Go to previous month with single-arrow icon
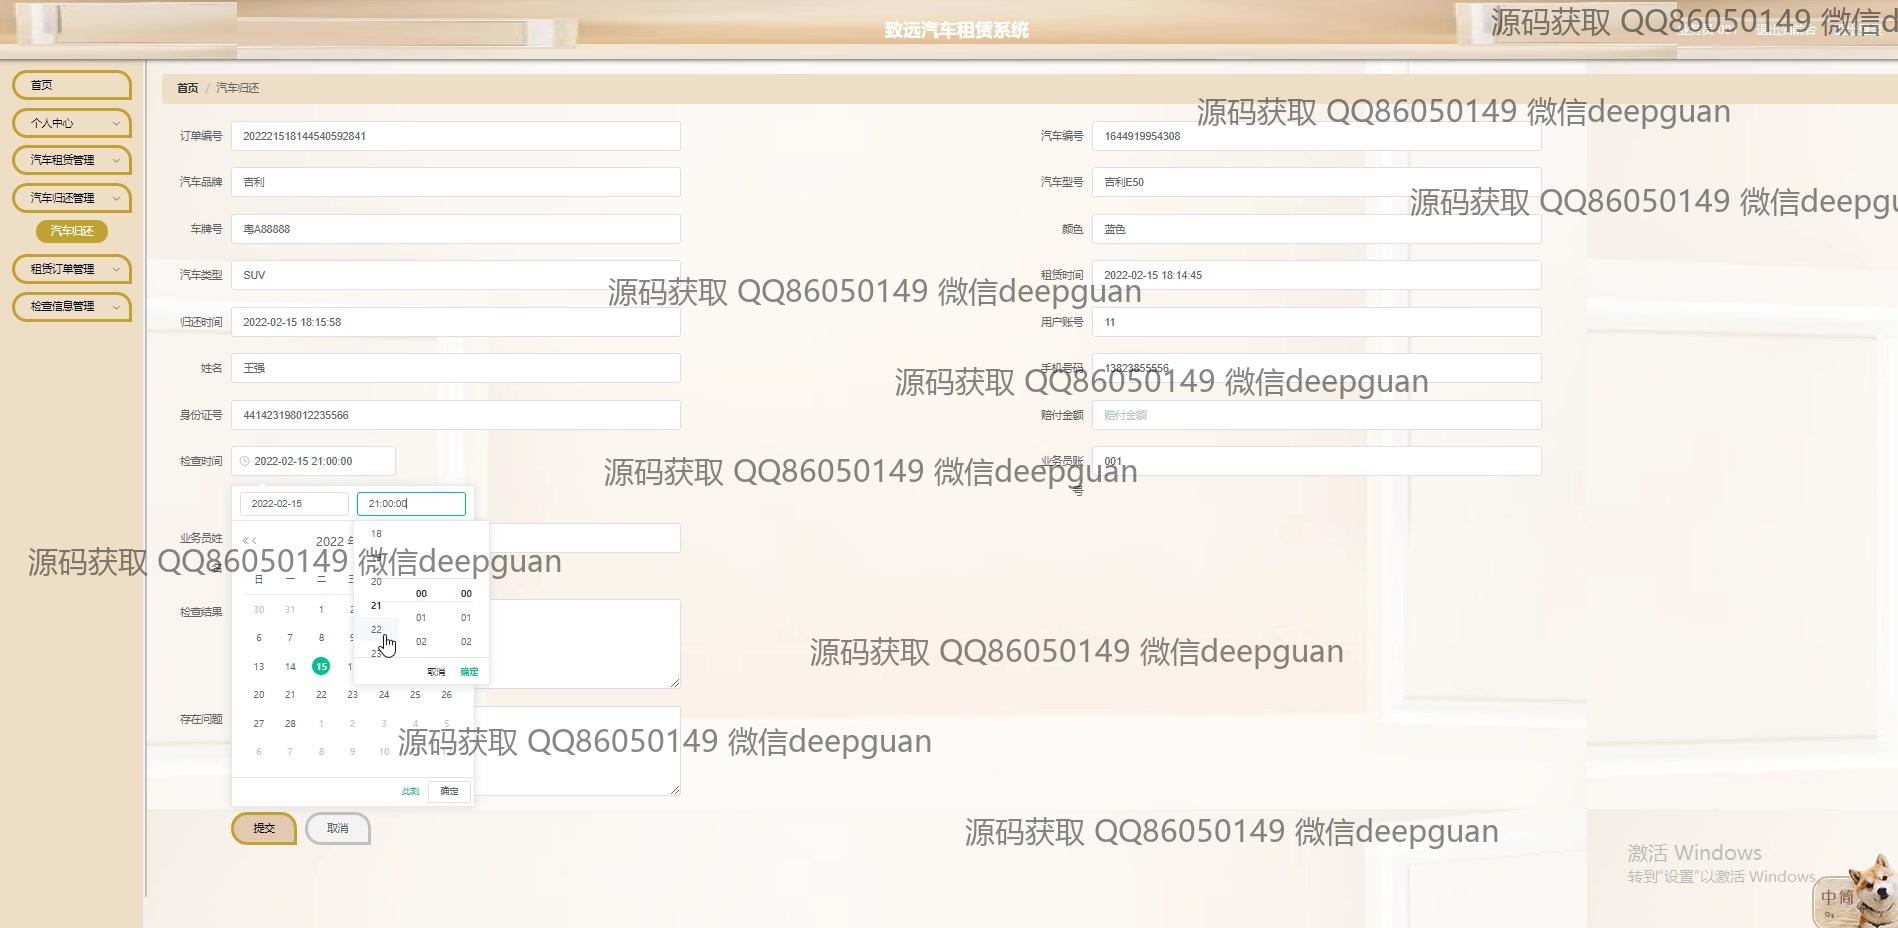Screen dimensions: 1898x928 pos(255,540)
